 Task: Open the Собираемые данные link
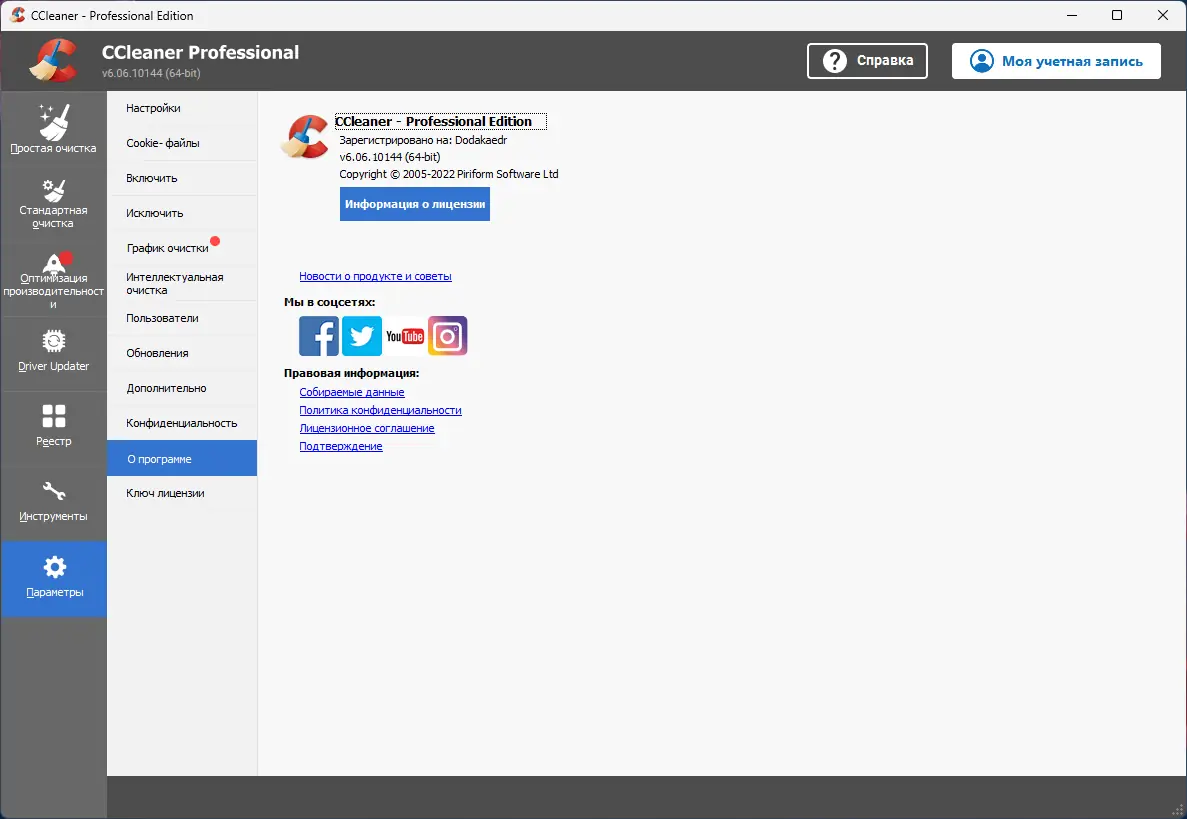[x=352, y=392]
